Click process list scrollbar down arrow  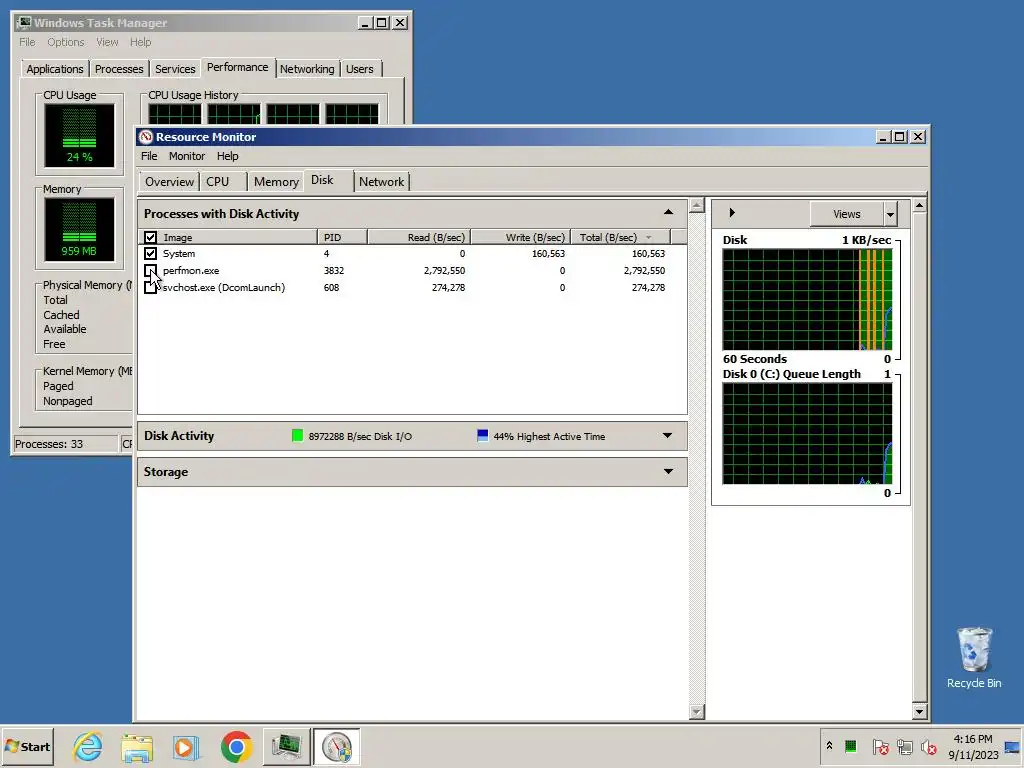coord(697,711)
